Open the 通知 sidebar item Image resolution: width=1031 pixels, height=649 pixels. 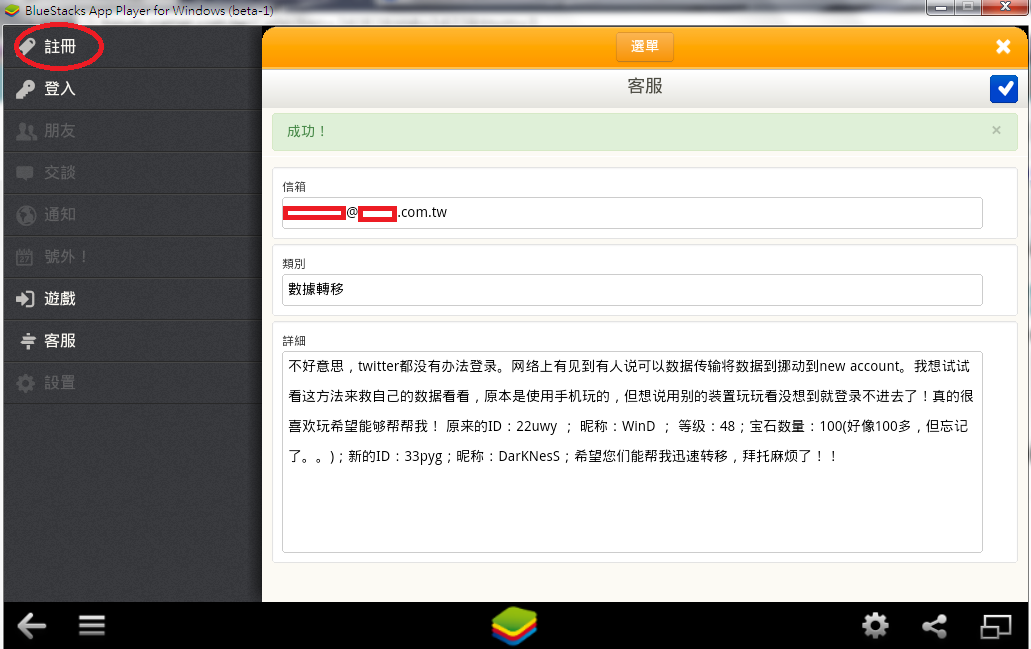click(60, 215)
